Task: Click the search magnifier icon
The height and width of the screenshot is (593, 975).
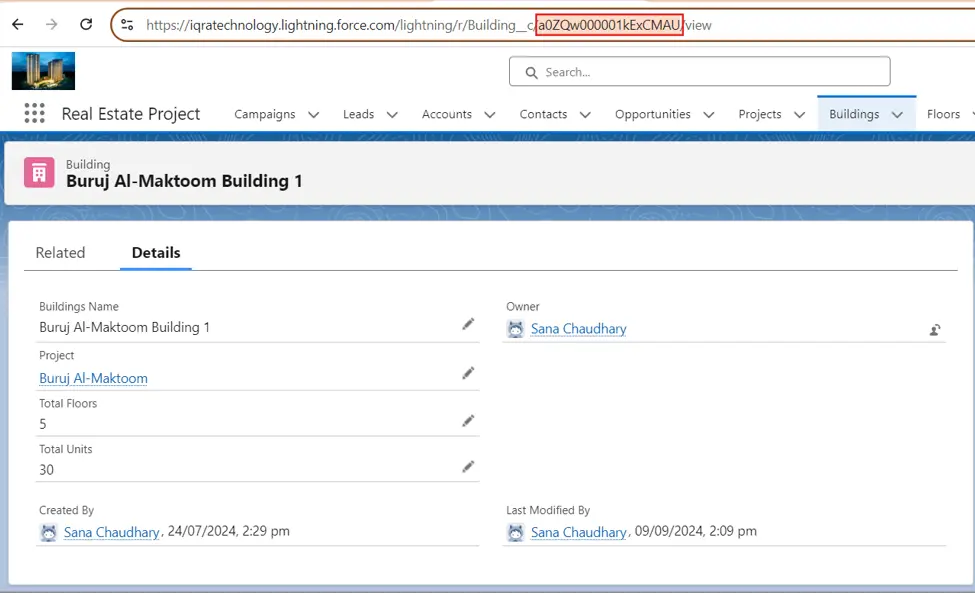Action: tap(532, 73)
